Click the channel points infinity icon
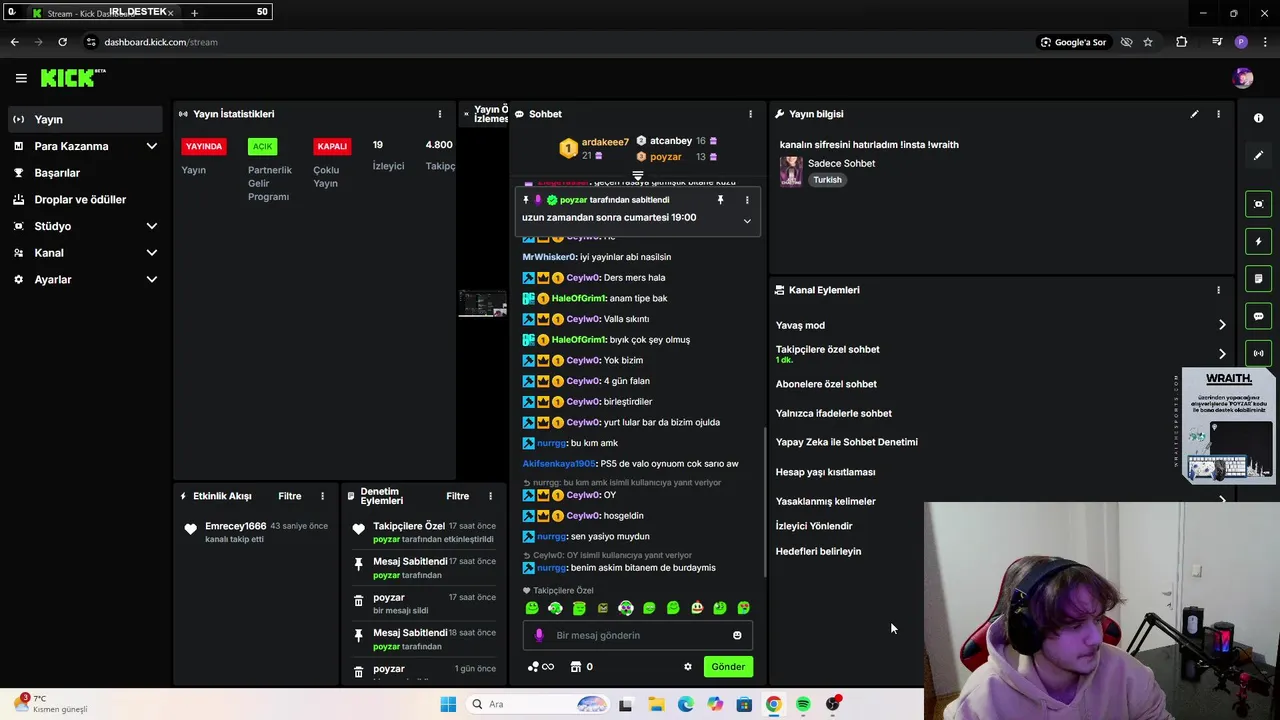 (x=541, y=667)
